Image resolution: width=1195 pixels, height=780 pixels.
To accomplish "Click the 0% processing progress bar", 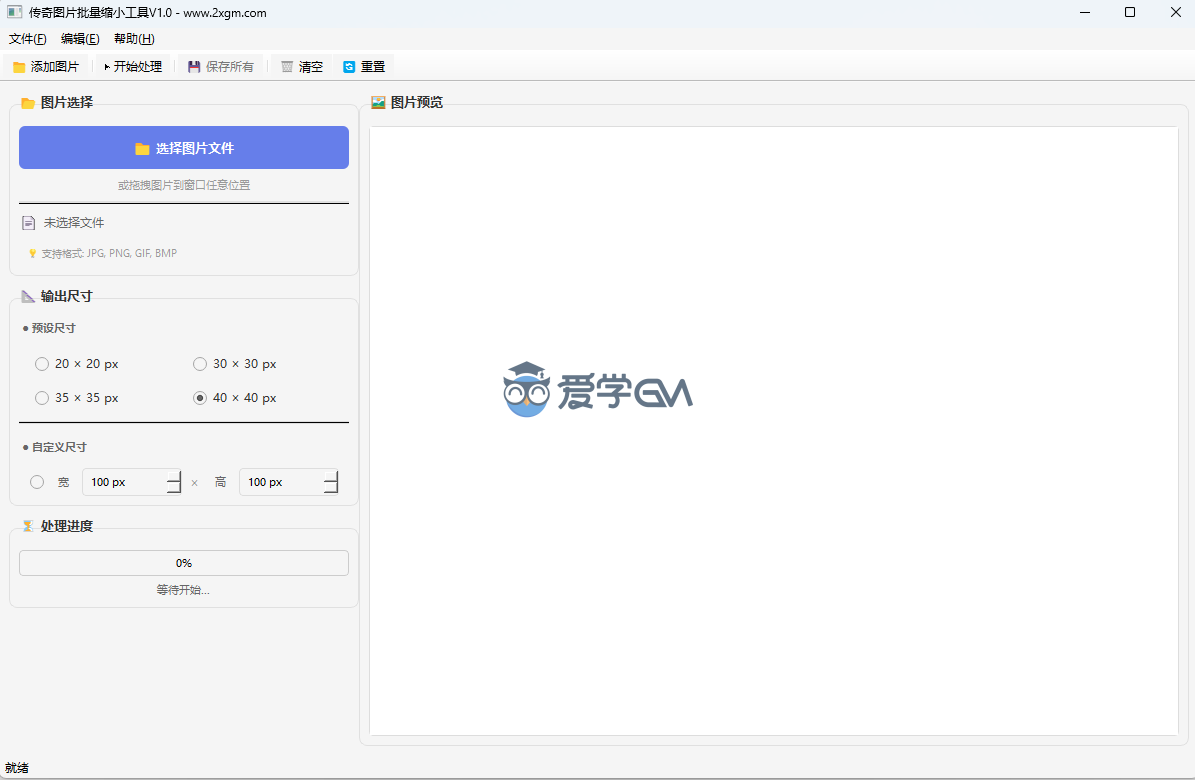I will [x=184, y=563].
